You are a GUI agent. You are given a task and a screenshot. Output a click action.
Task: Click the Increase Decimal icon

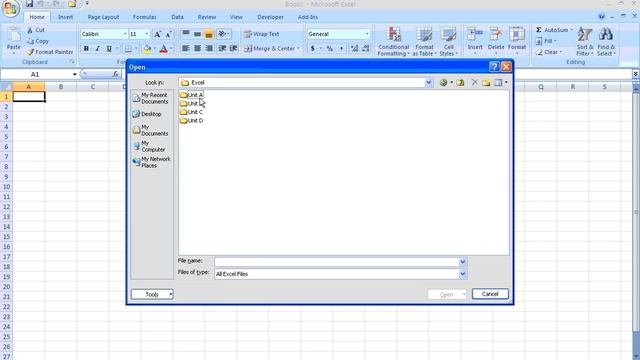(354, 49)
